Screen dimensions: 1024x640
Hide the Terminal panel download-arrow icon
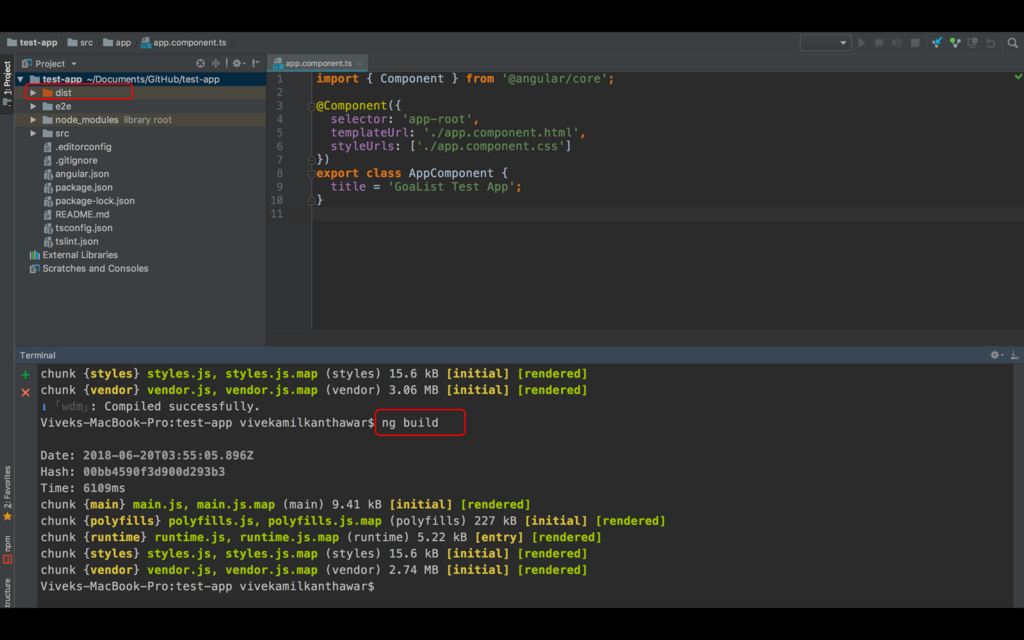[x=1014, y=355]
